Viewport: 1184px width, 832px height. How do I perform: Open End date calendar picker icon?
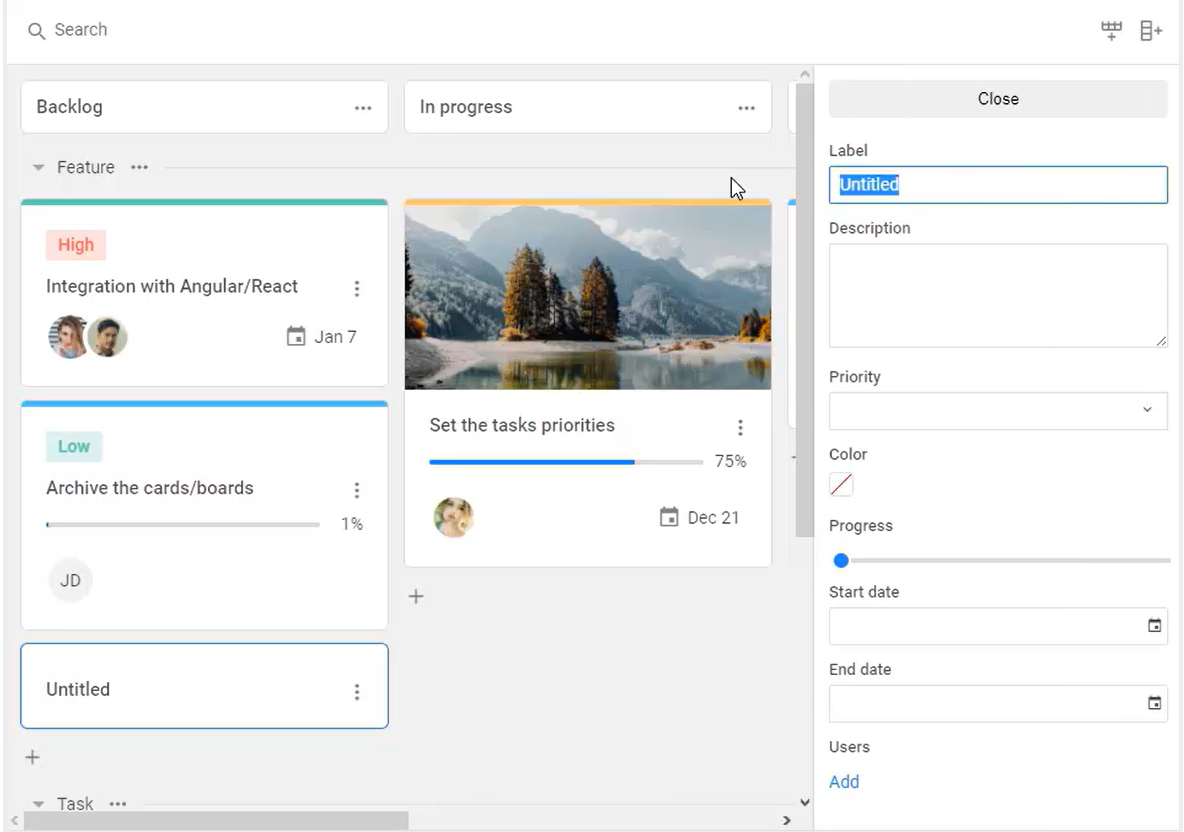coord(1154,703)
